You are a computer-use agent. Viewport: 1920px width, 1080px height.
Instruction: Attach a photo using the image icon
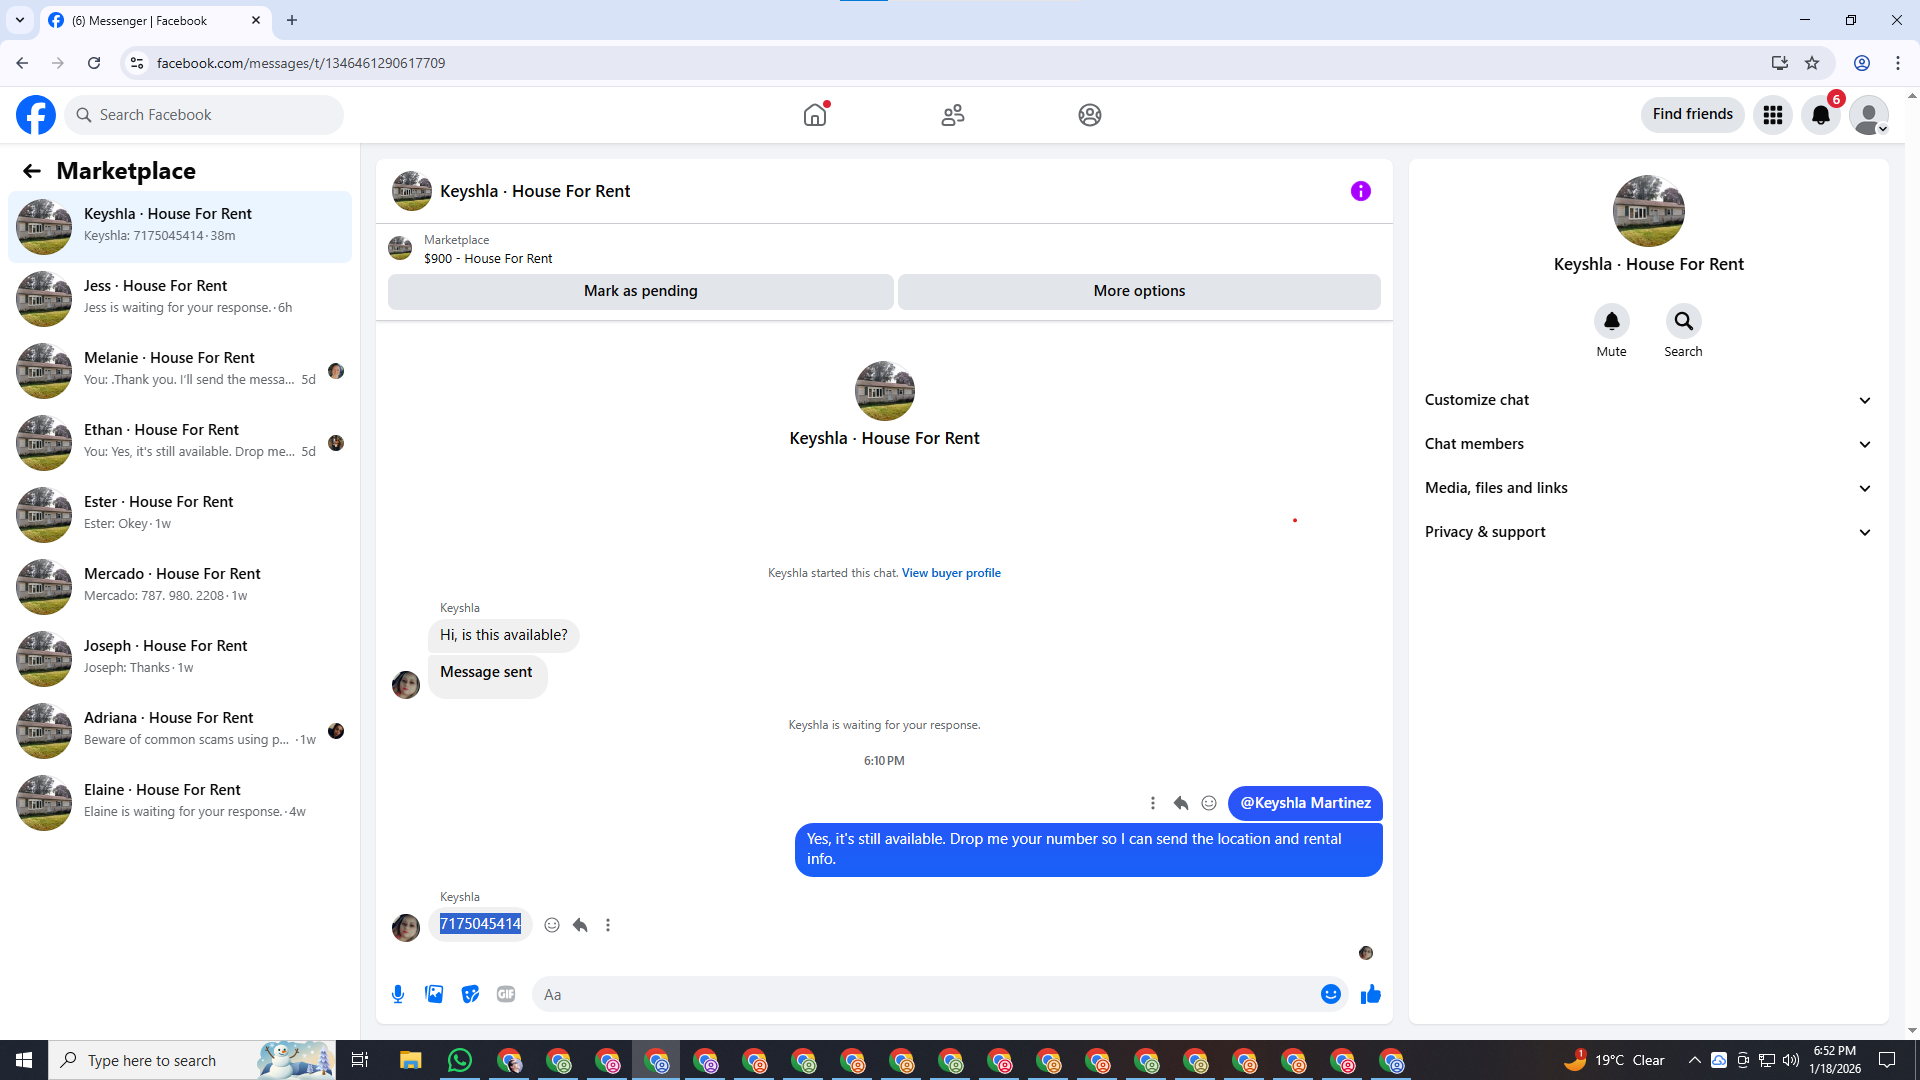[434, 994]
